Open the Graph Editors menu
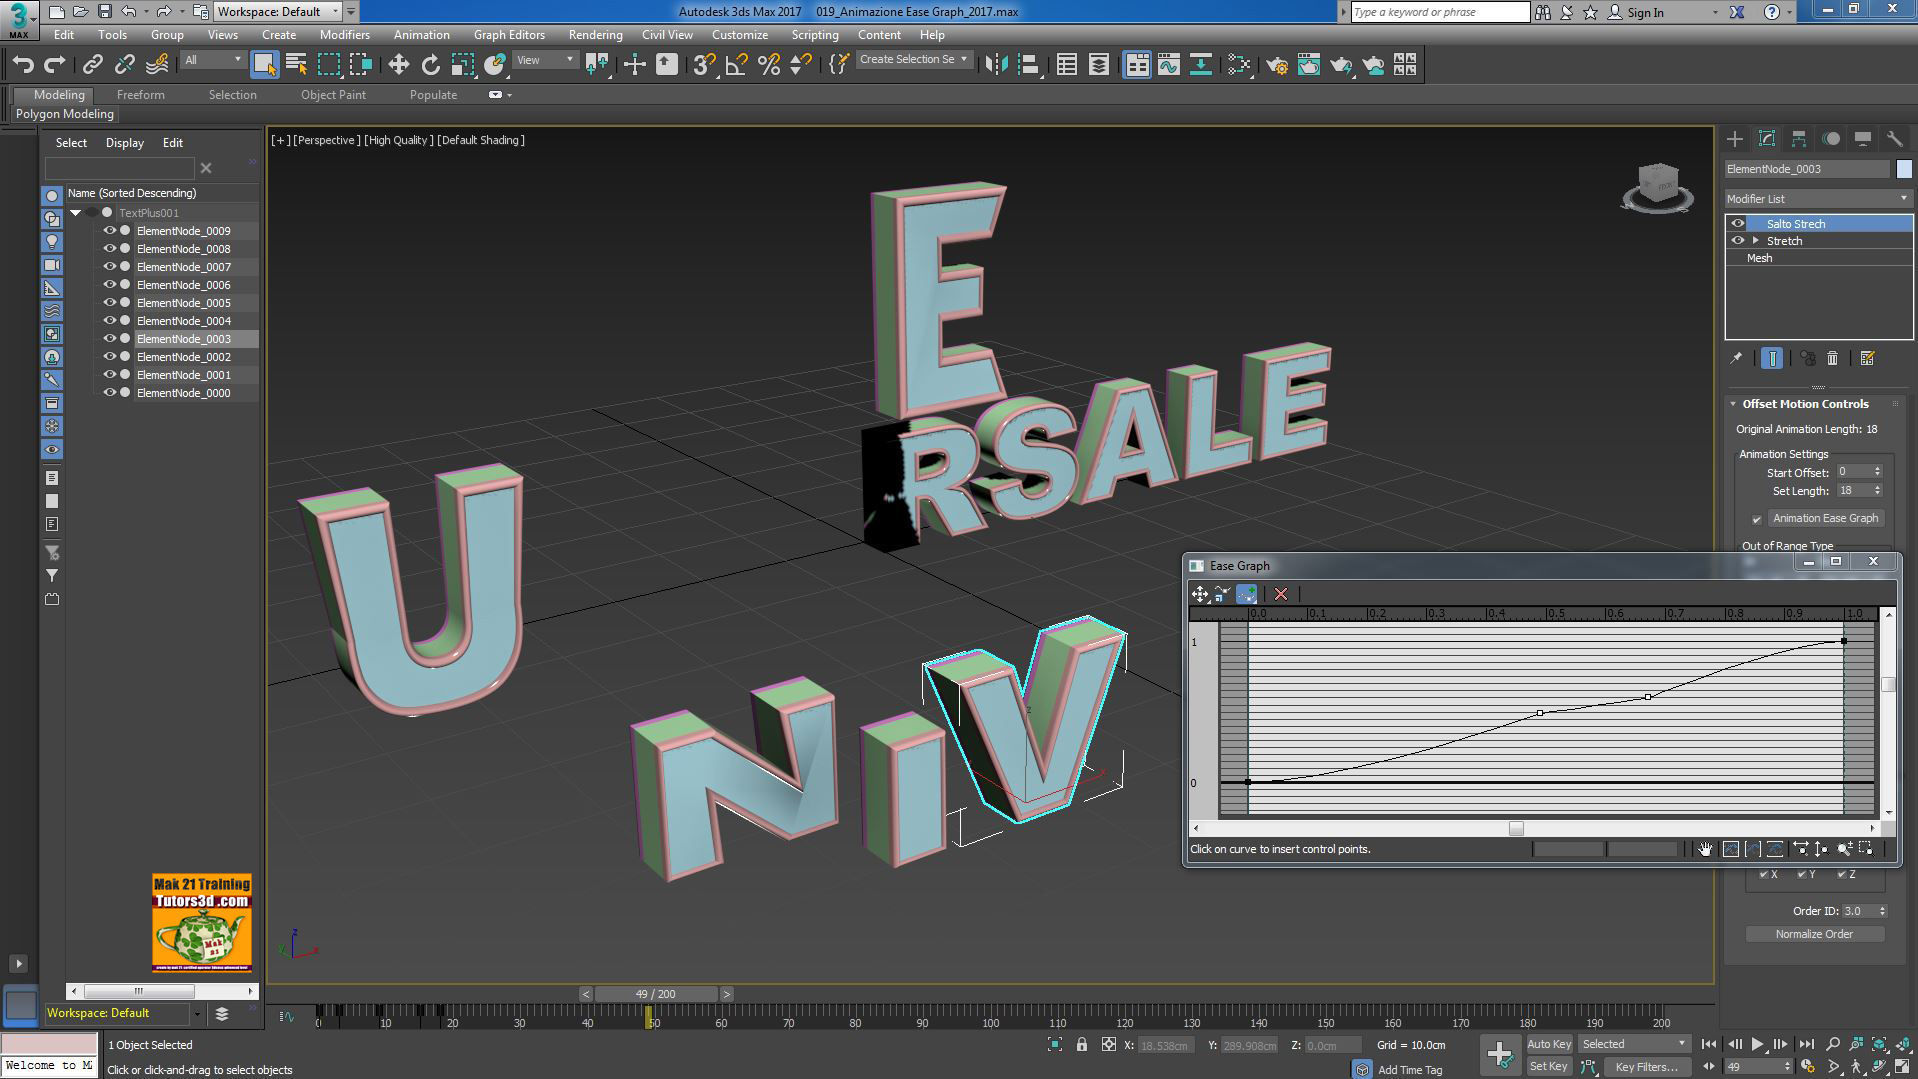The image size is (1918, 1079). tap(509, 35)
